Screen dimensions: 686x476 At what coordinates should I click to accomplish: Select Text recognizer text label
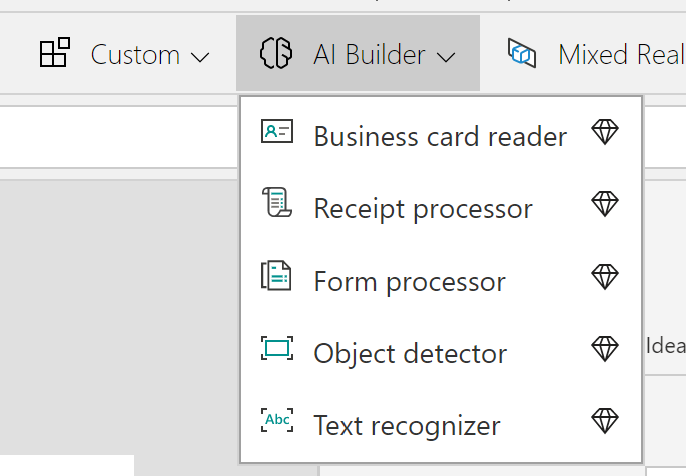pyautogui.click(x=406, y=425)
